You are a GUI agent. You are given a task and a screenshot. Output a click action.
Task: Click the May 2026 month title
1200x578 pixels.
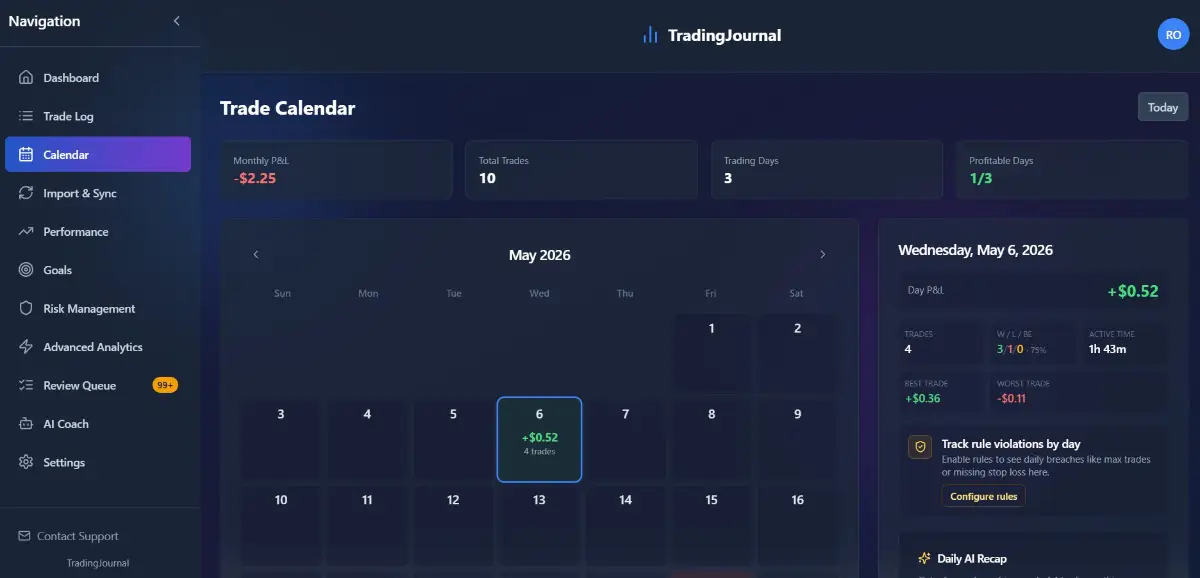click(539, 255)
